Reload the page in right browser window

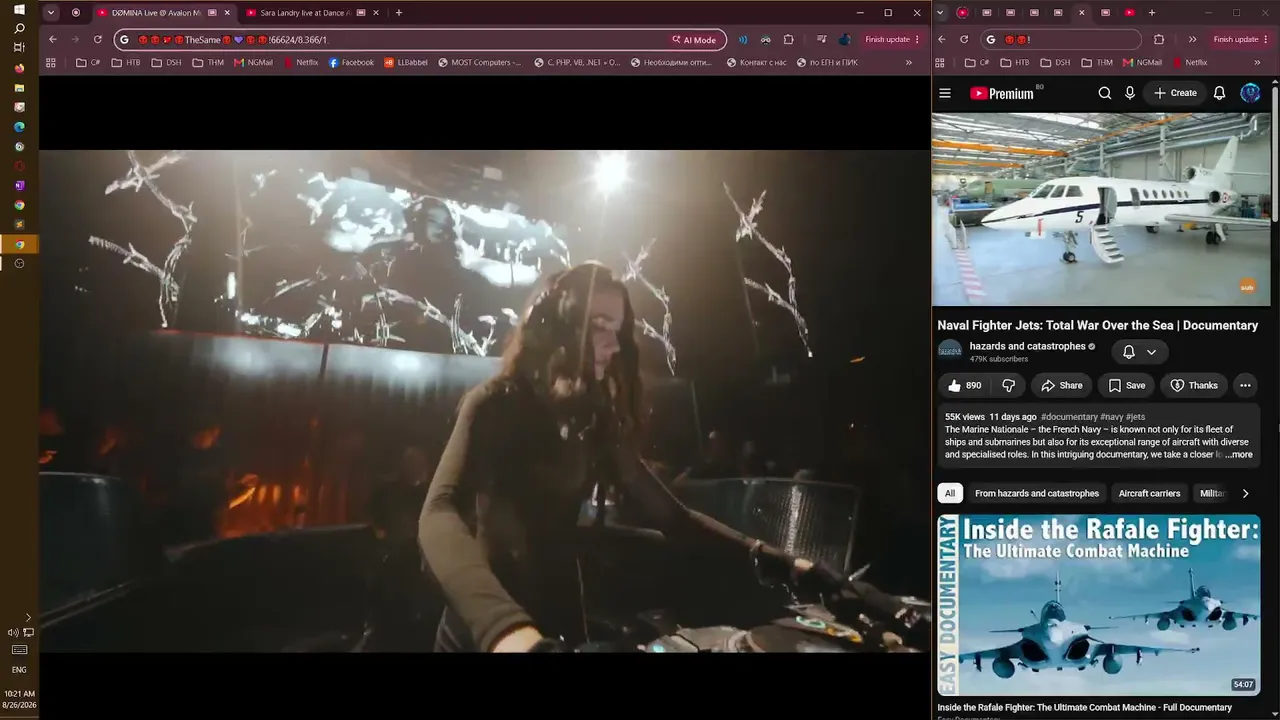[x=964, y=39]
